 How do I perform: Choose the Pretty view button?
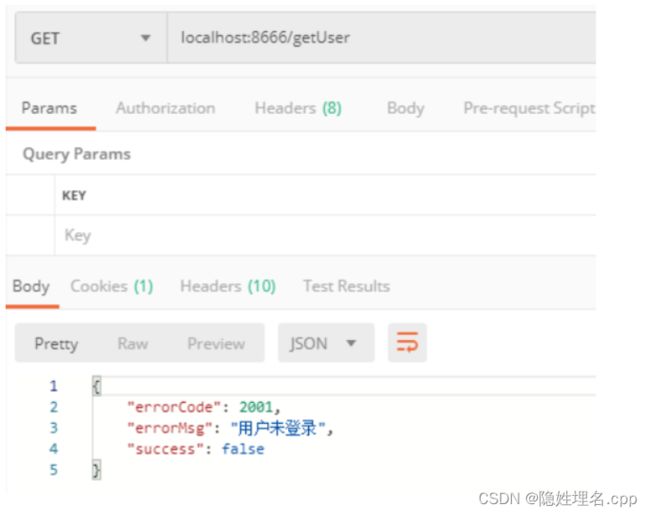[x=56, y=344]
